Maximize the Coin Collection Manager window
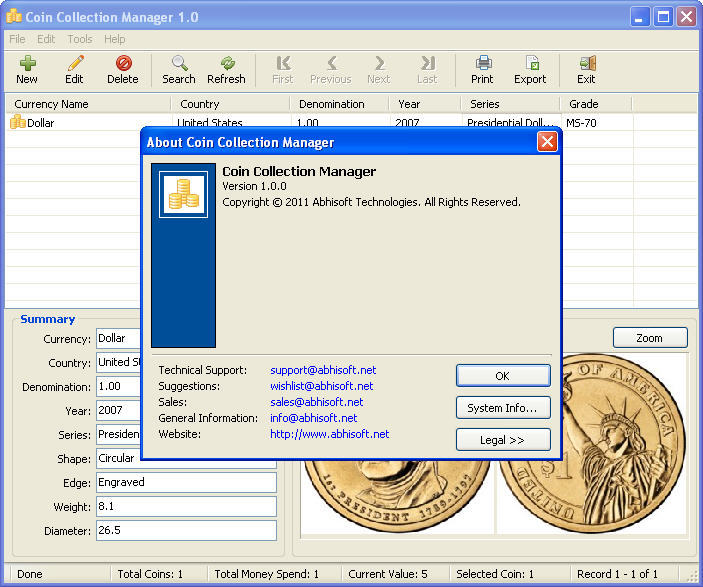The height and width of the screenshot is (587, 703). (663, 17)
